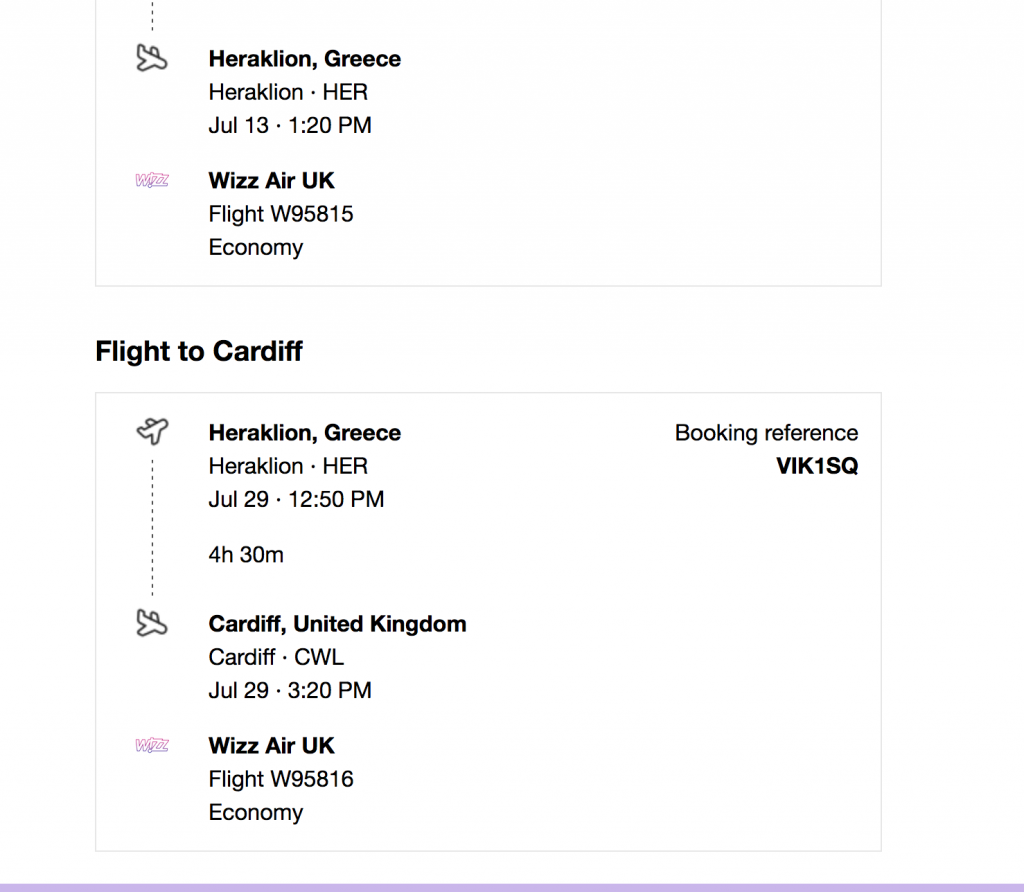Click the Wizz Air UK name above Flight W95816
Viewport: 1024px width, 892px height.
[x=271, y=746]
